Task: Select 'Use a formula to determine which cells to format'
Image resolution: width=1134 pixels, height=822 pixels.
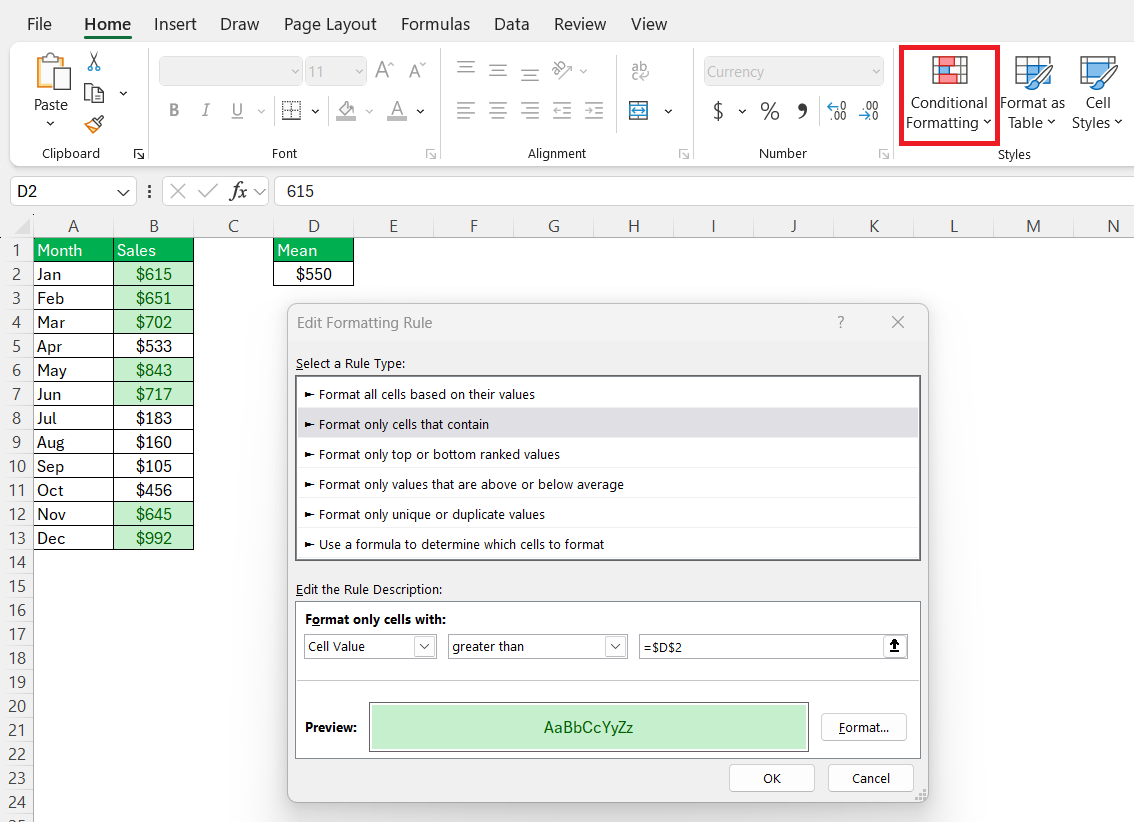Action: pos(608,544)
